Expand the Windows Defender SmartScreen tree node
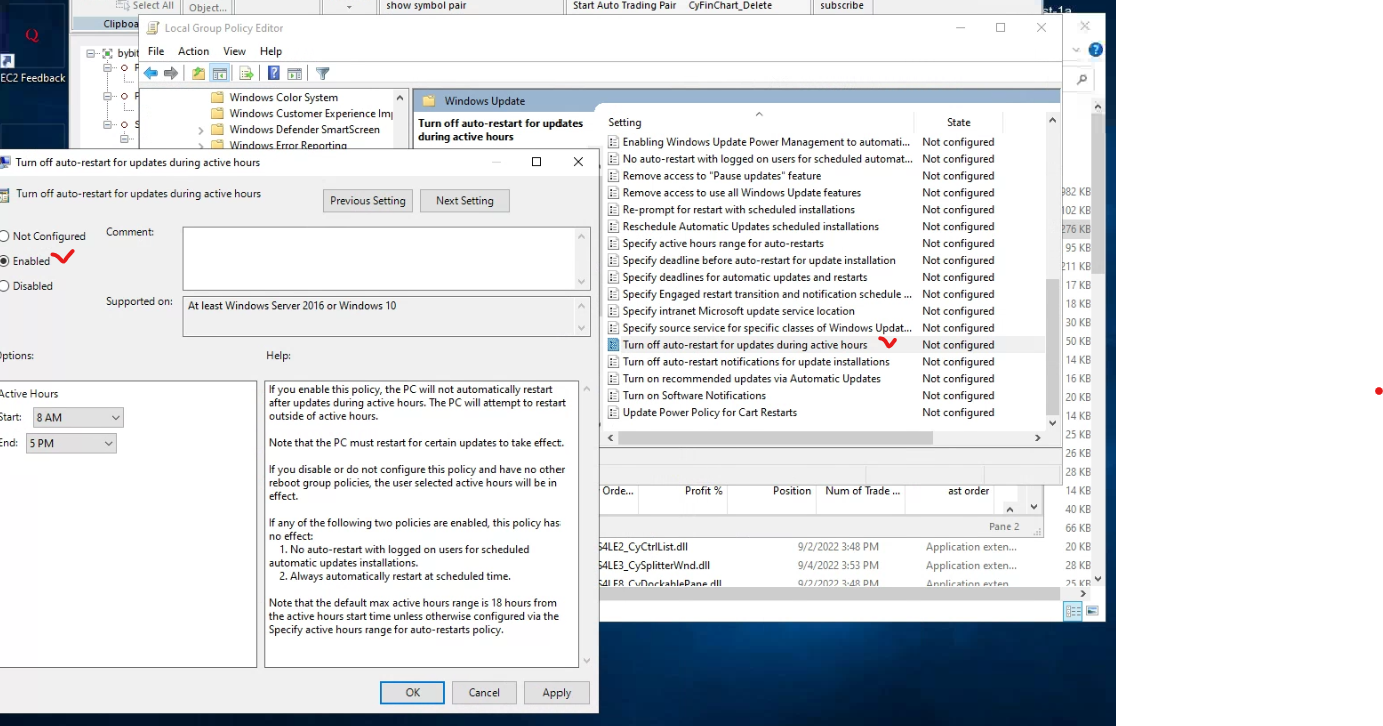1383x726 pixels. [201, 130]
